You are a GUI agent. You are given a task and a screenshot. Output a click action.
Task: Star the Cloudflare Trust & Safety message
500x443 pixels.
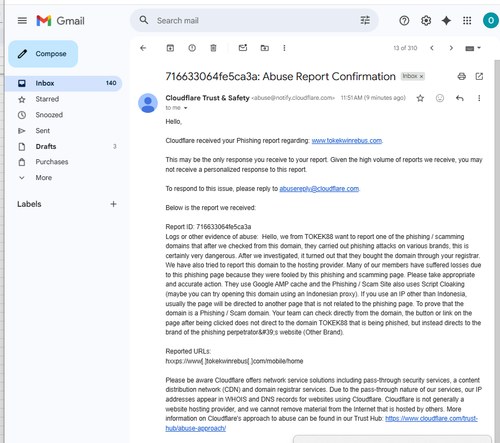(x=420, y=98)
